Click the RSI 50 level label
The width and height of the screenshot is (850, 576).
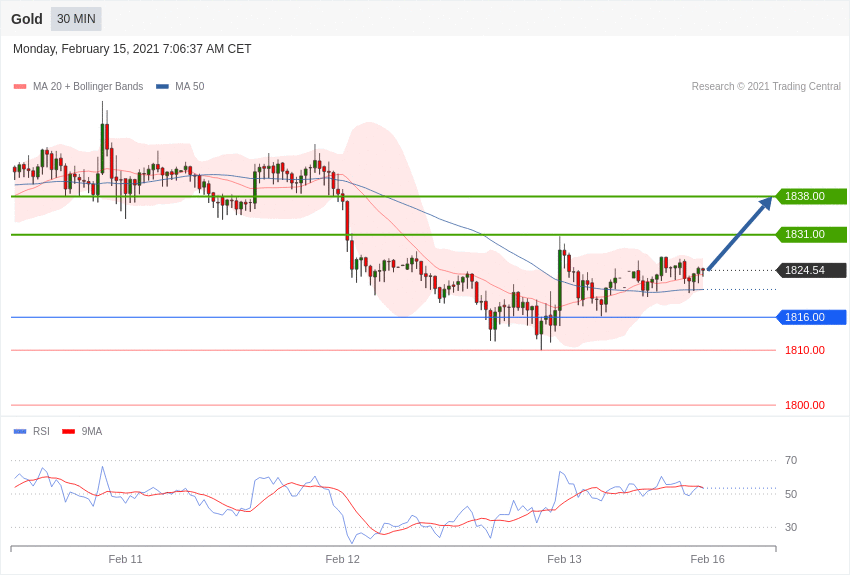pos(791,494)
